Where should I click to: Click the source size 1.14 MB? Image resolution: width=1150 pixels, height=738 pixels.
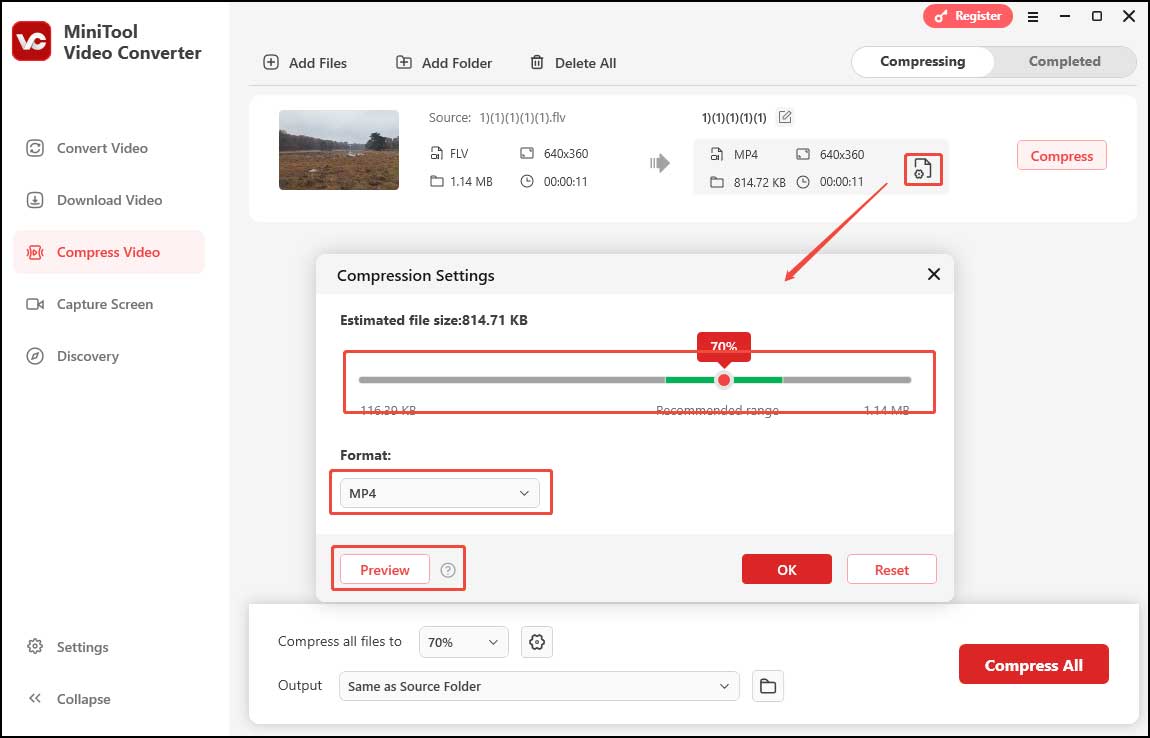[471, 182]
